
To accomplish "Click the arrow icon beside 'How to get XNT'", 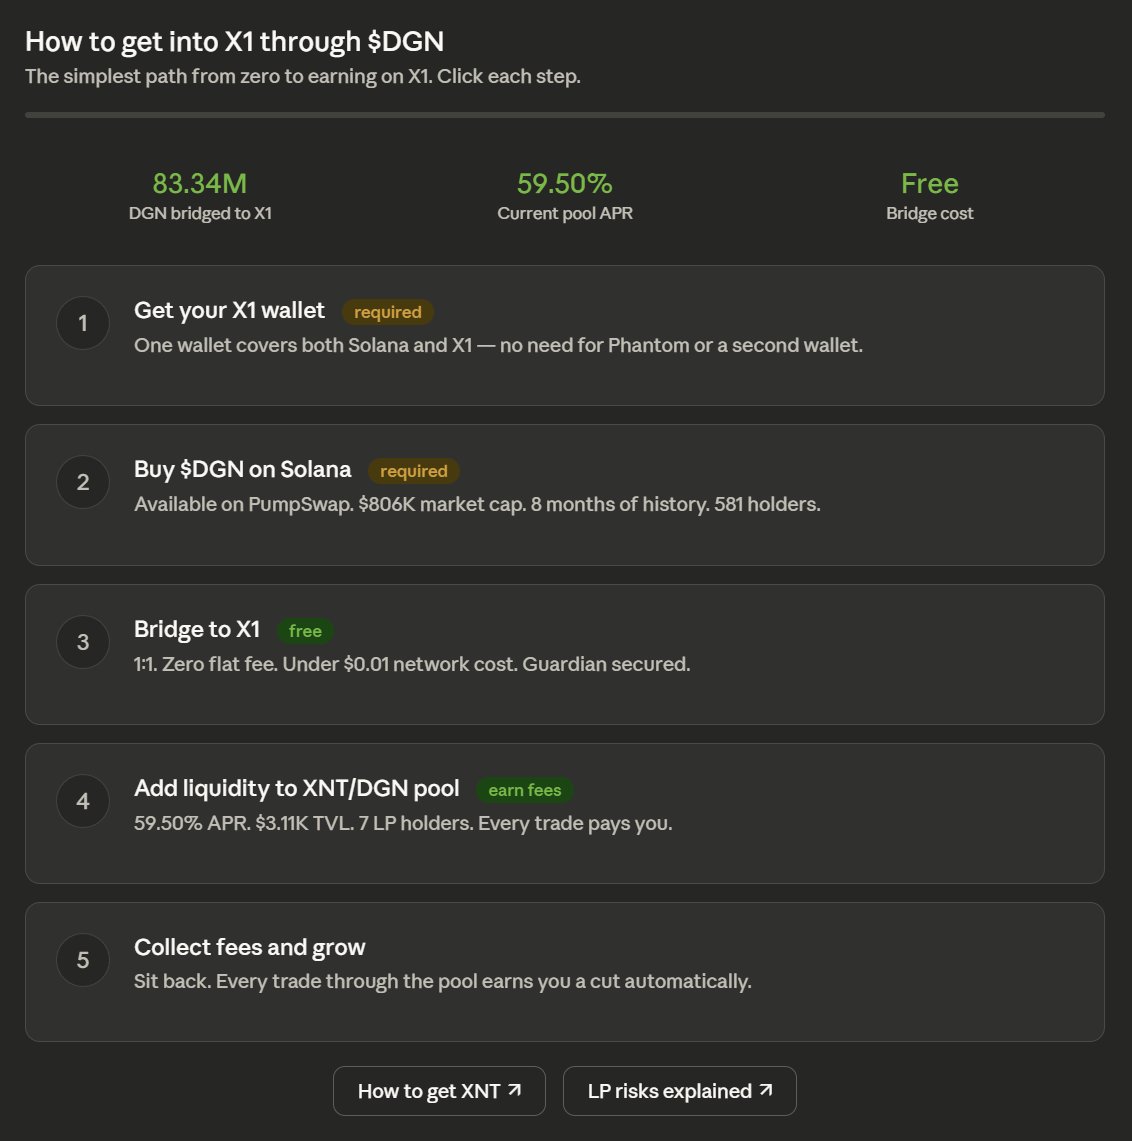I will click(x=514, y=1090).
